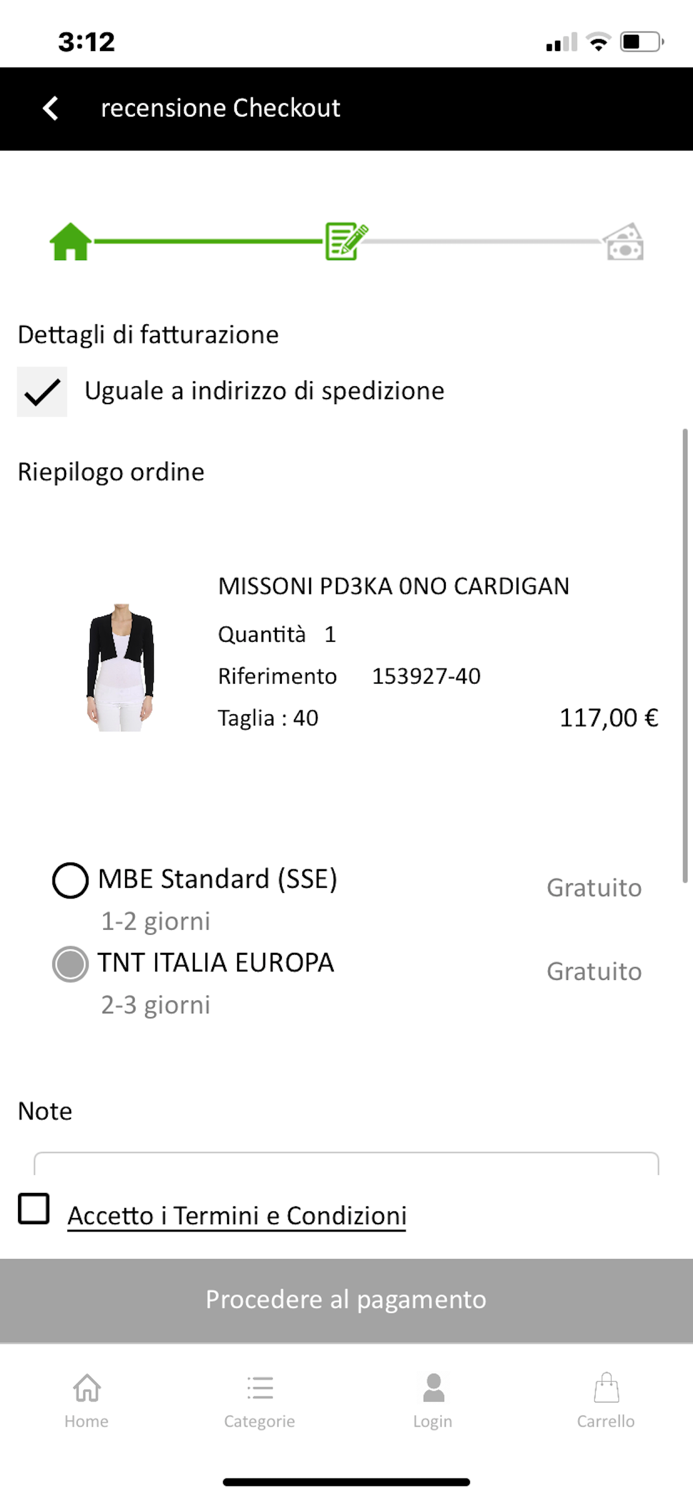Check 'Accetto i Termini e Condizioni'

(33, 1208)
